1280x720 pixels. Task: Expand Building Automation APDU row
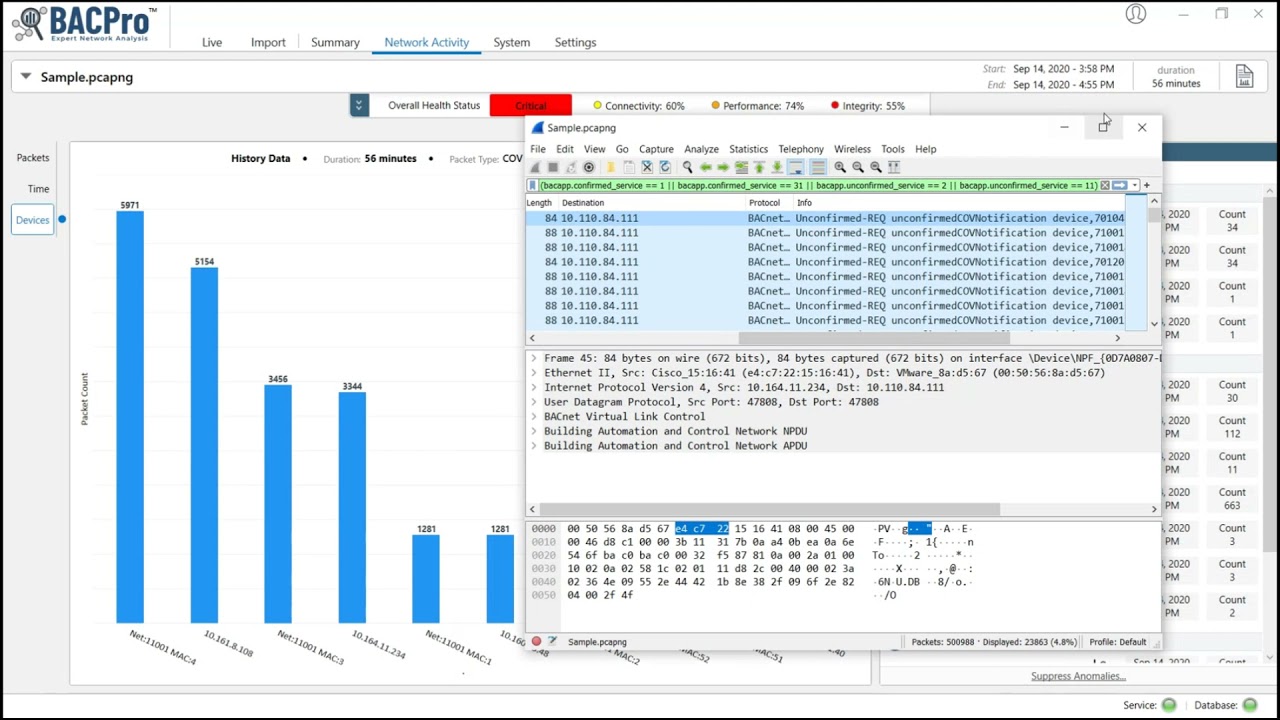tap(533, 446)
